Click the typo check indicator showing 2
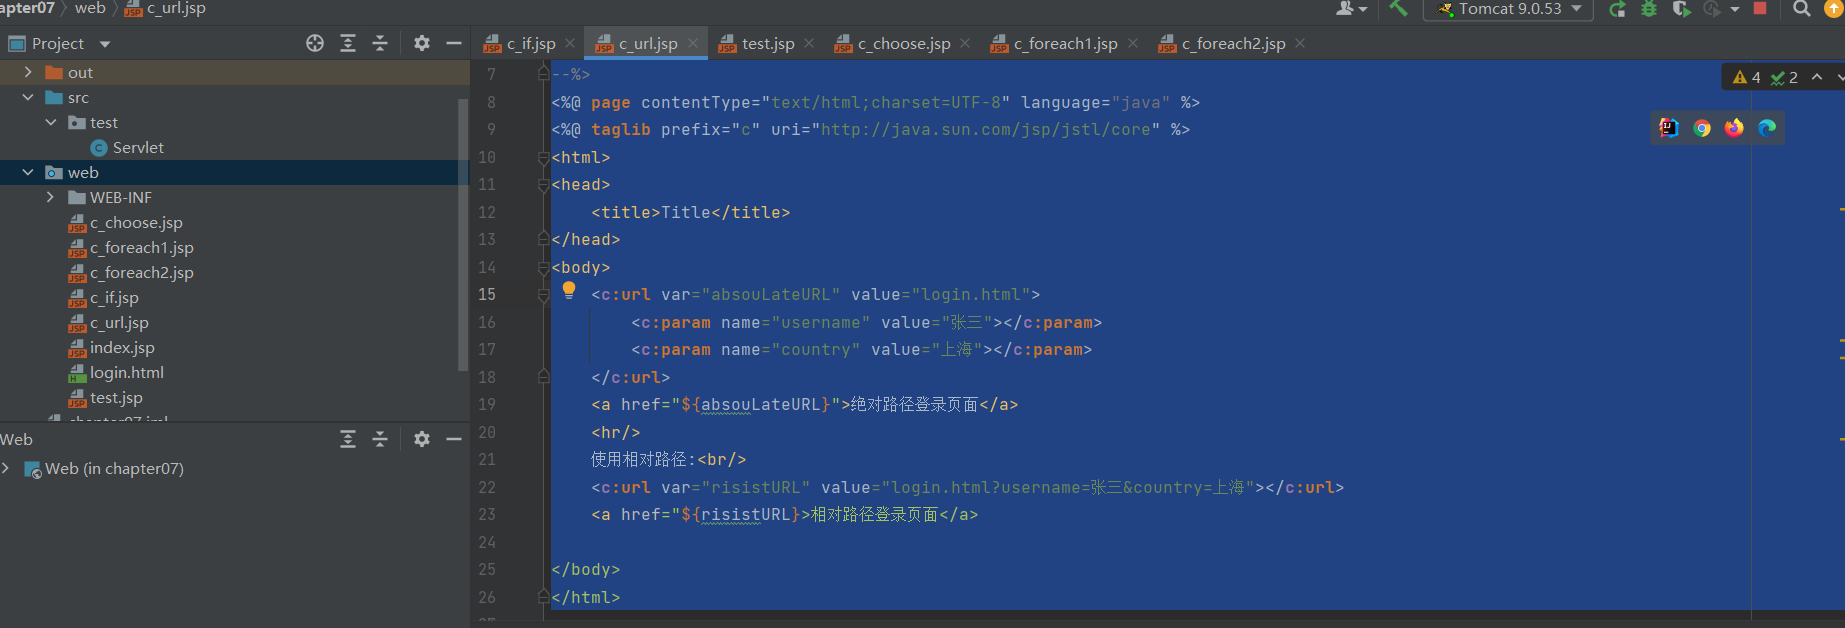This screenshot has height=628, width=1845. point(1784,77)
